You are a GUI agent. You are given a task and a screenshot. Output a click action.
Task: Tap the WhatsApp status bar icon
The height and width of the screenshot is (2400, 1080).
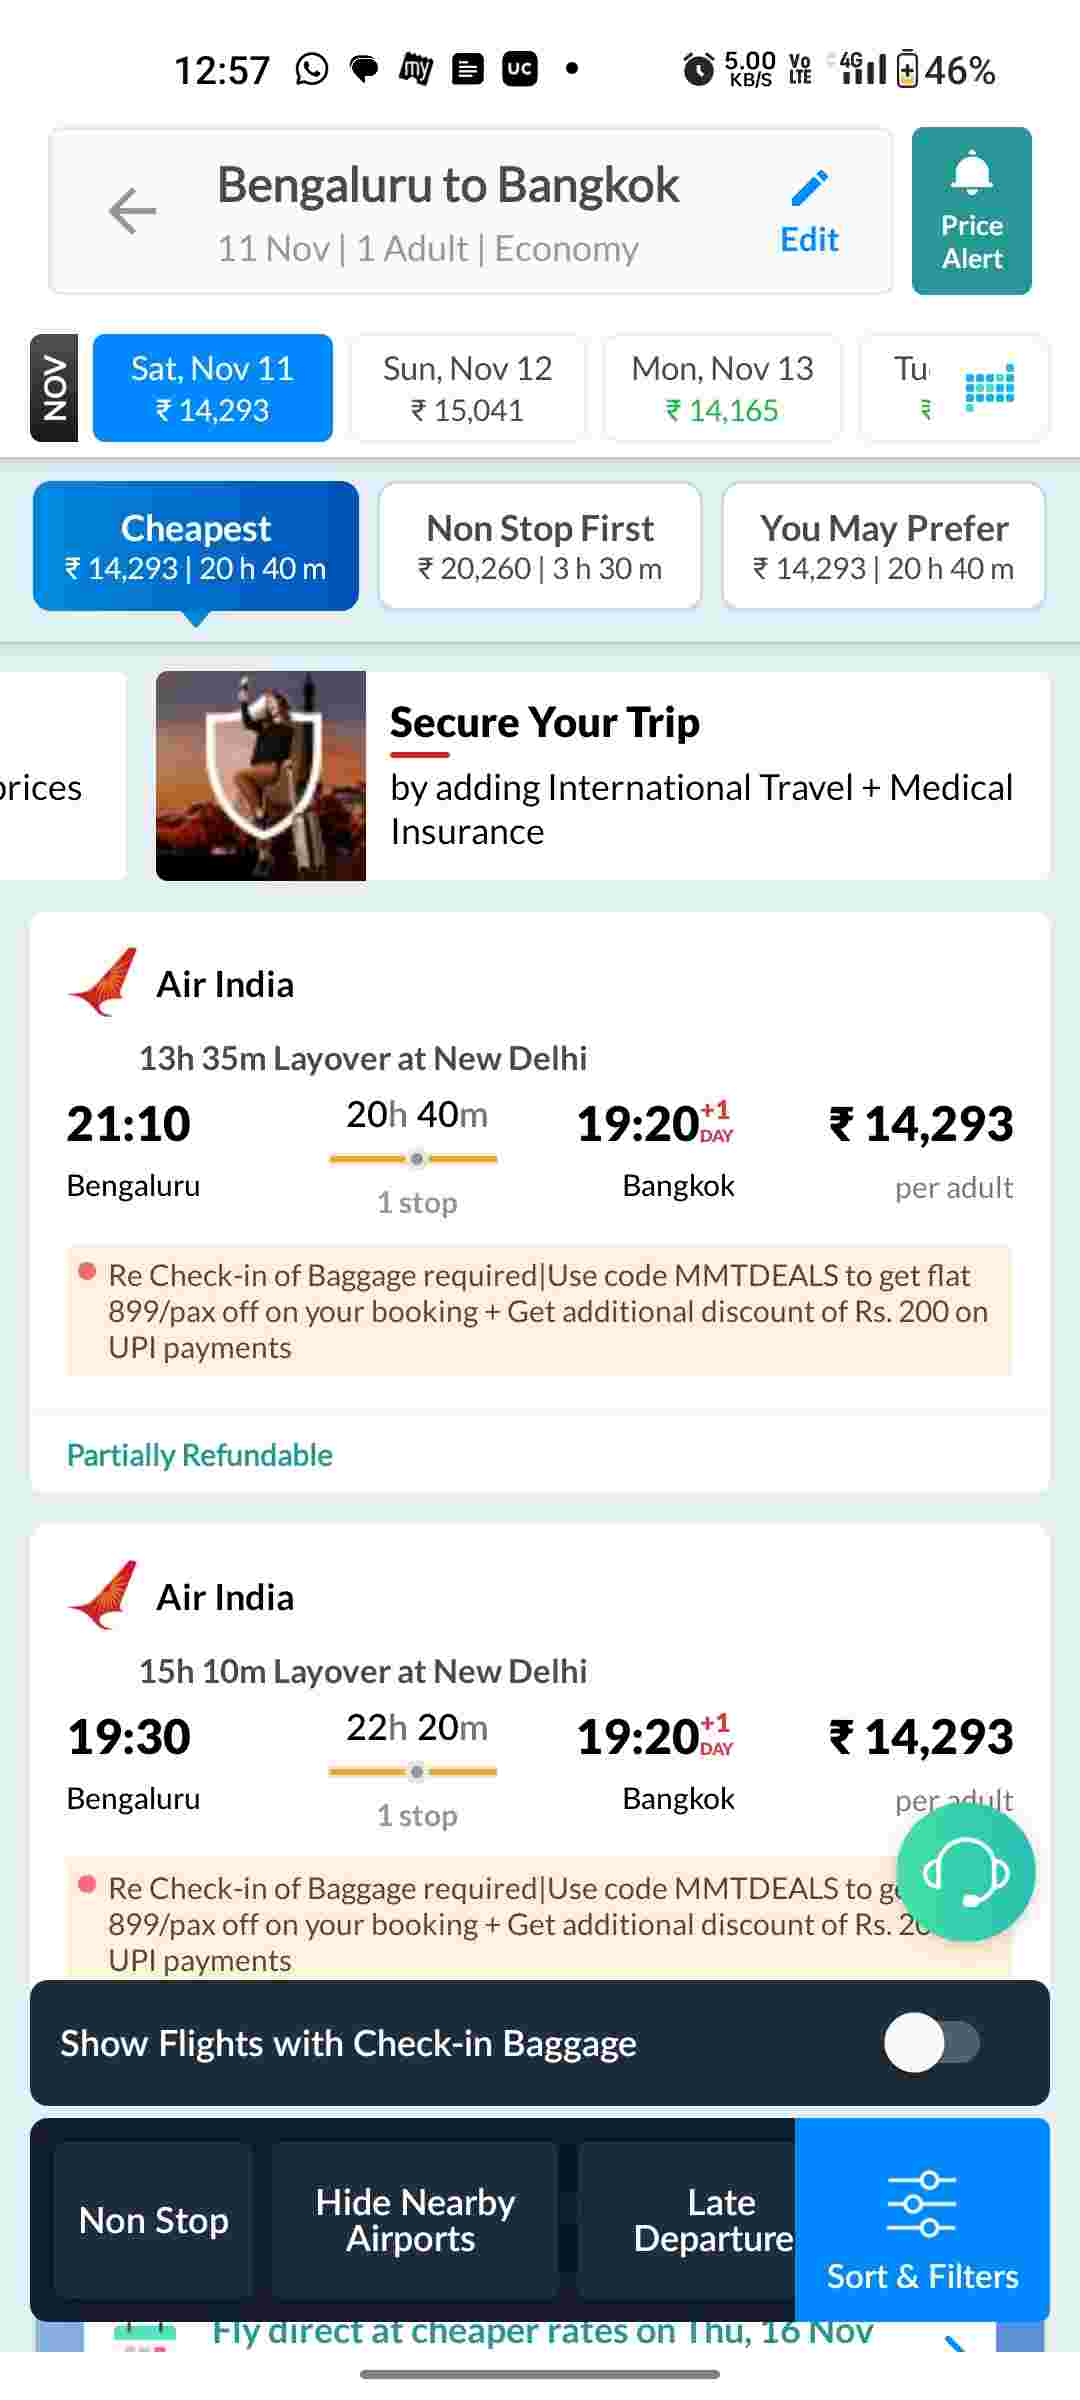pos(312,69)
